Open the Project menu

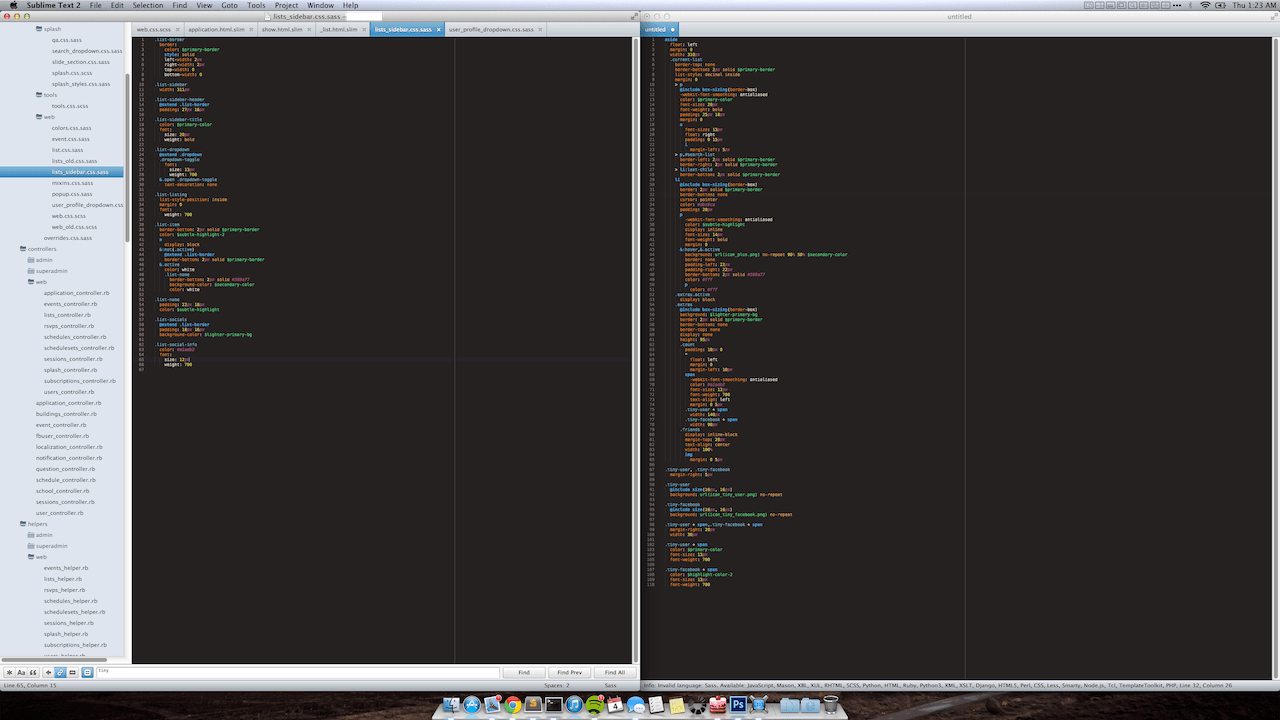pos(287,5)
